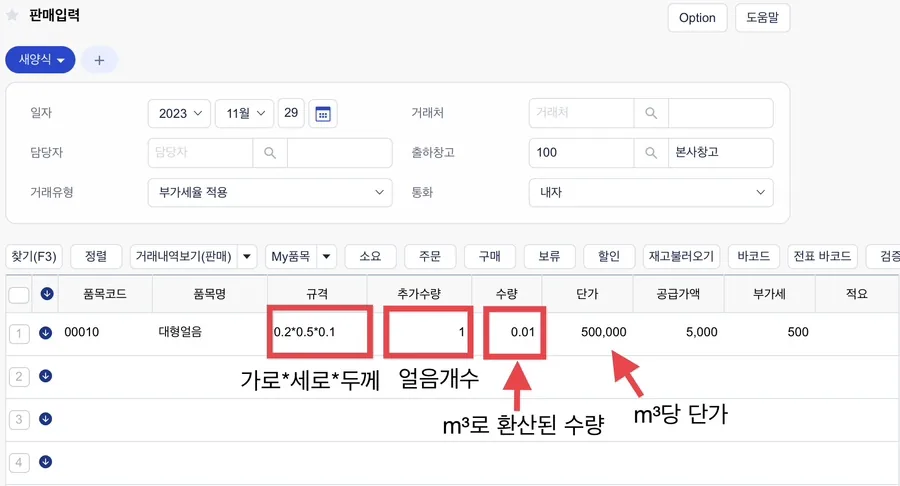
Task: Open the 통화 내자 dropdown
Action: pos(651,192)
